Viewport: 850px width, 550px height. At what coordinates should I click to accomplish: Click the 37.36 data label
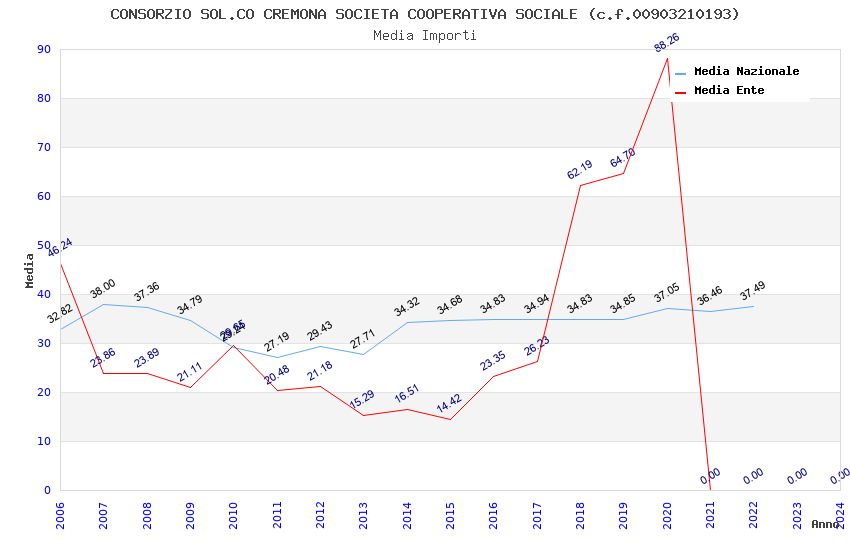pyautogui.click(x=146, y=292)
